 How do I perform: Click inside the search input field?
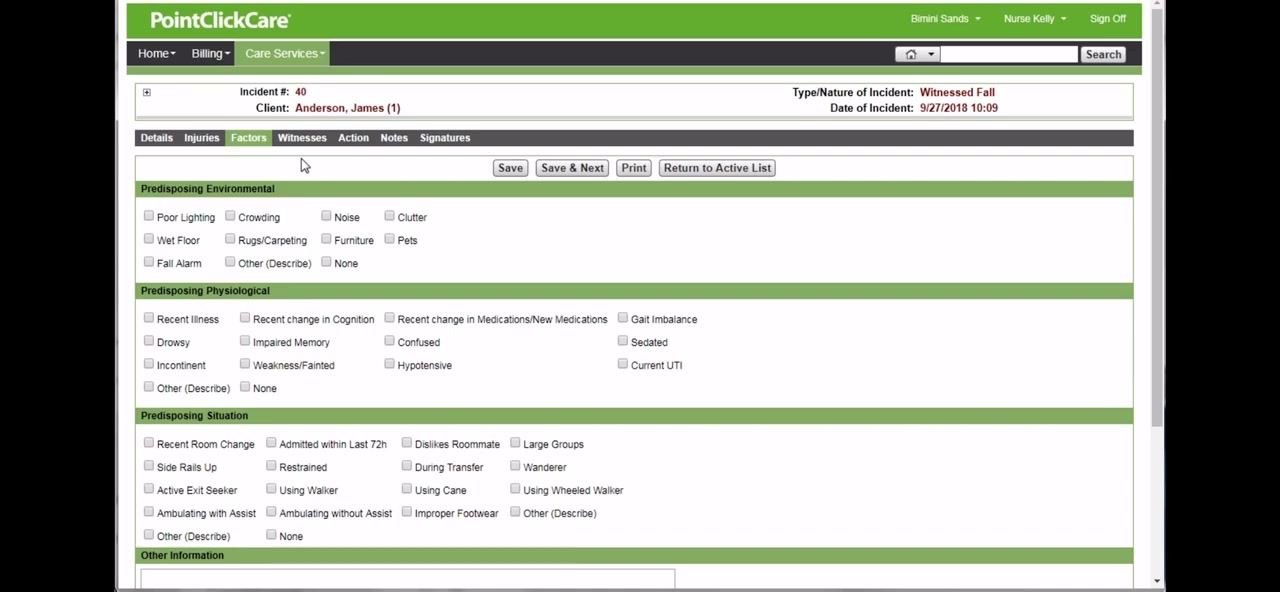1009,54
